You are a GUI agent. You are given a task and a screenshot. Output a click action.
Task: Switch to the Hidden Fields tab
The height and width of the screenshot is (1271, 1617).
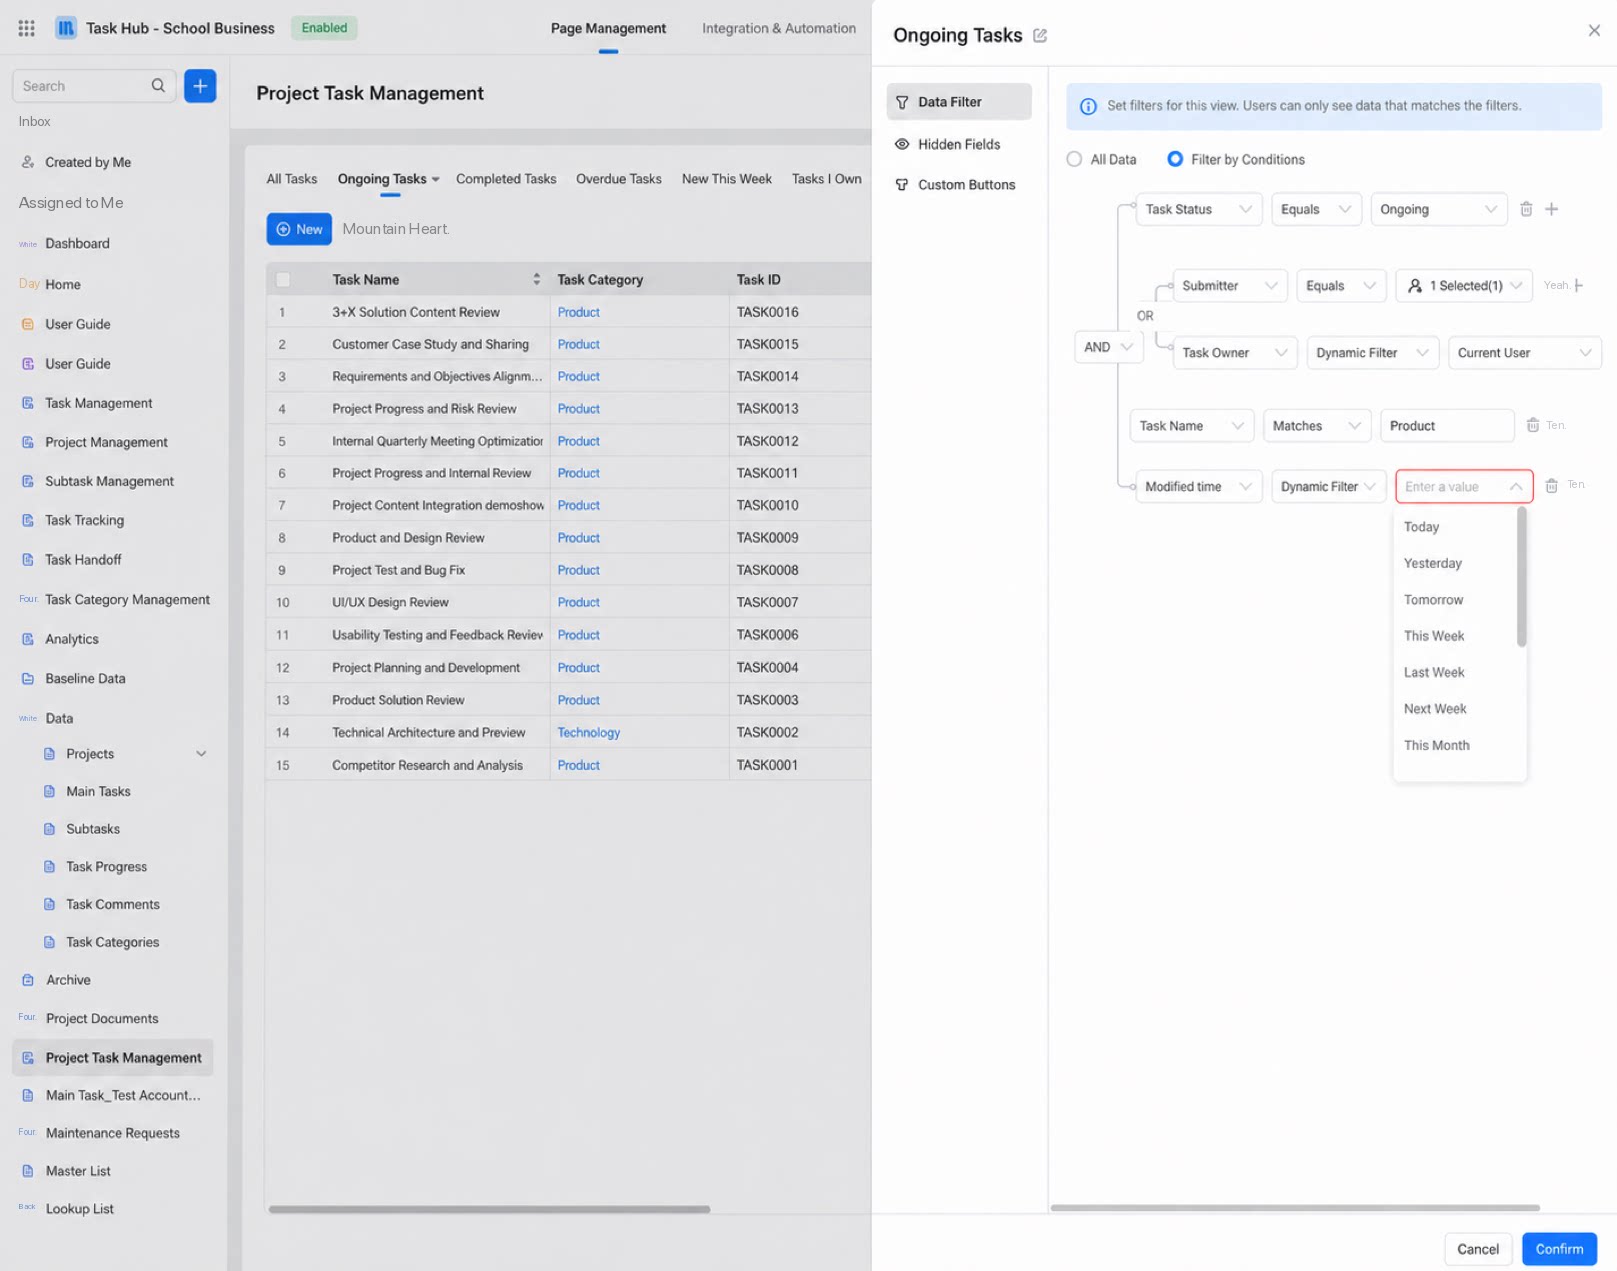coord(958,144)
